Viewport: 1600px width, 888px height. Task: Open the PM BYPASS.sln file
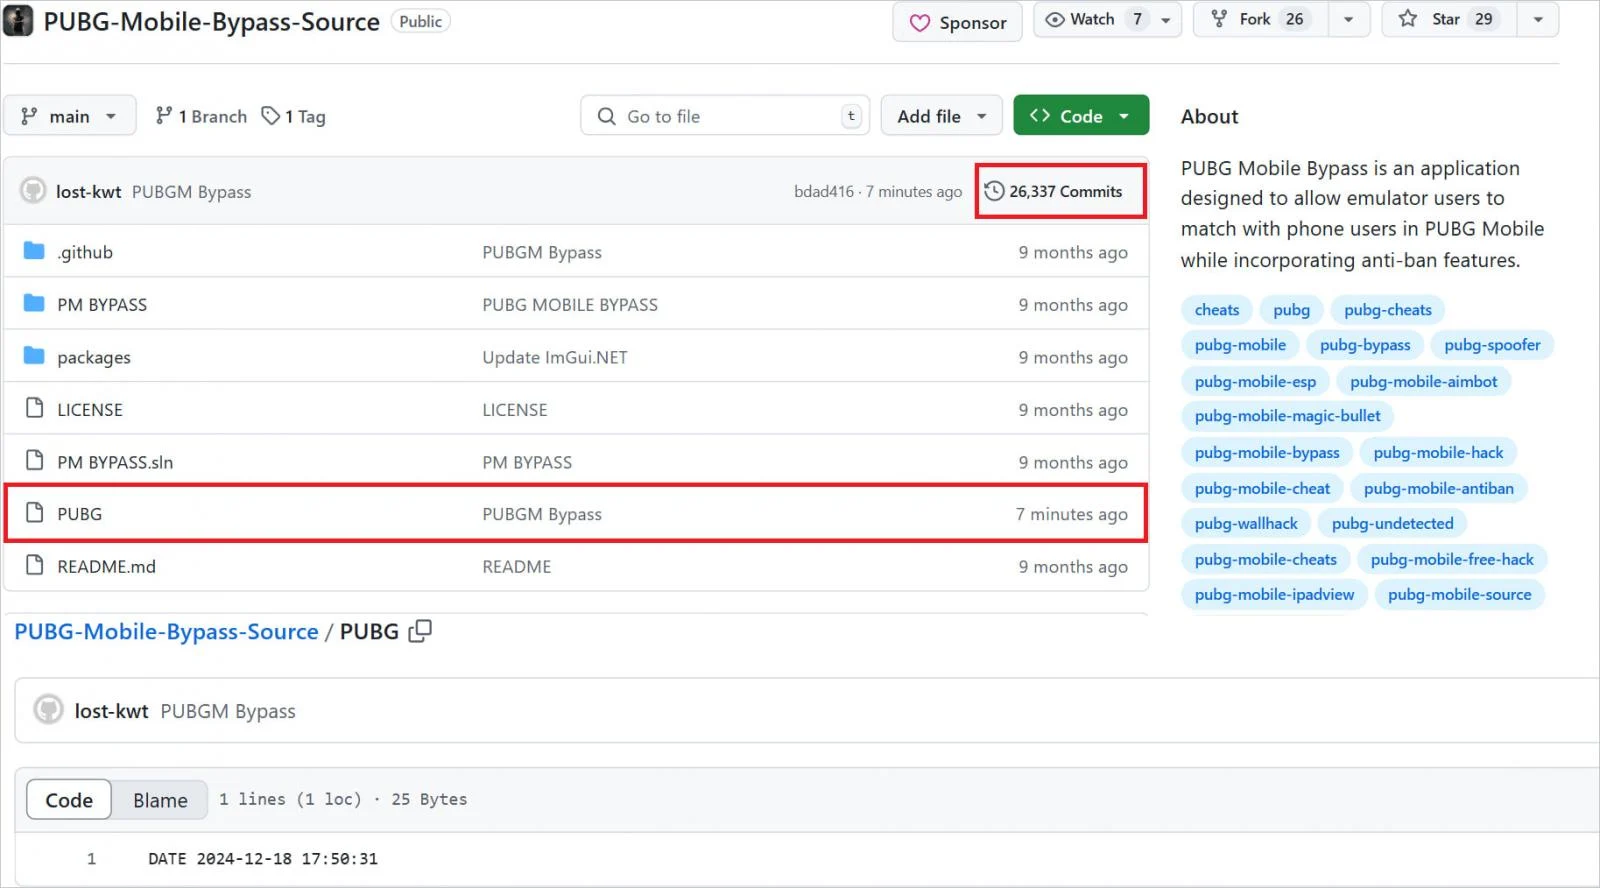pyautogui.click(x=115, y=462)
